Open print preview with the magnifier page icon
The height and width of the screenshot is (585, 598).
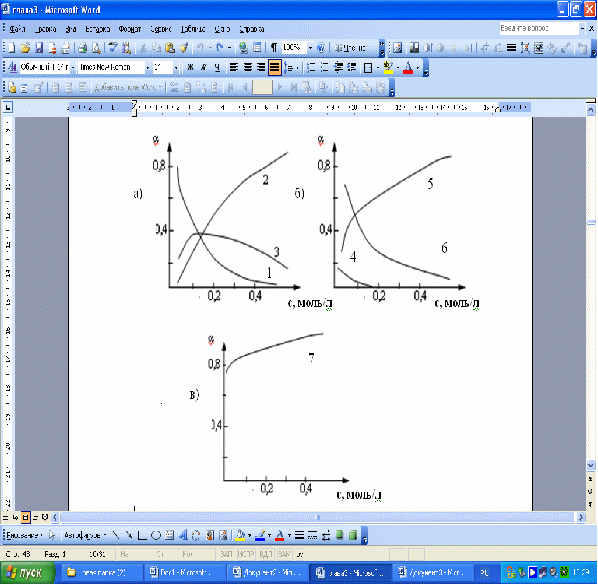pyautogui.click(x=96, y=48)
